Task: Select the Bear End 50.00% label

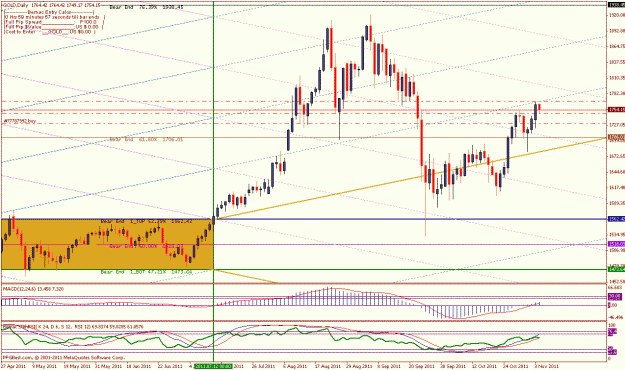Action: coord(146,246)
